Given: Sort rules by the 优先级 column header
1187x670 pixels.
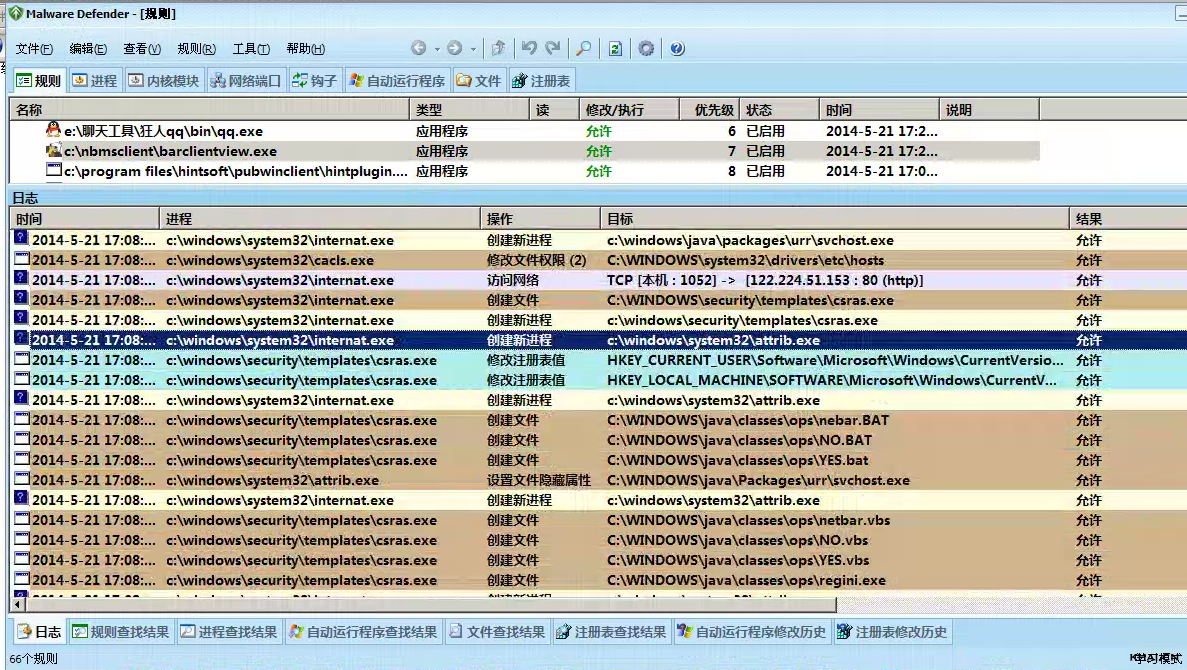Looking at the screenshot, I should coord(714,110).
